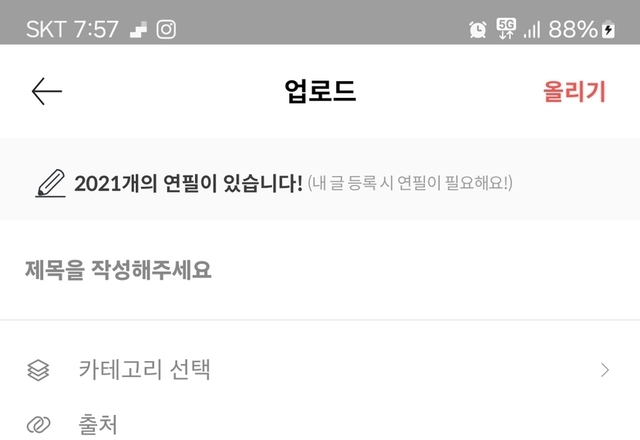Tap the back arrow icon
The width and height of the screenshot is (640, 440).
tap(47, 91)
